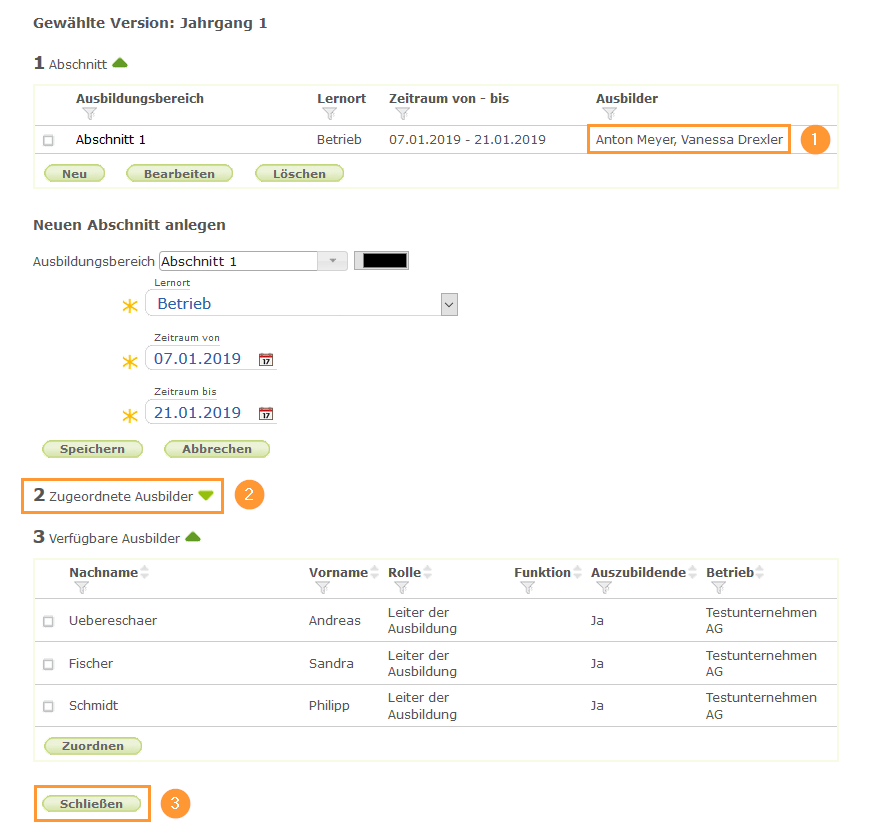Click the filter icon under Nachname column

point(82,588)
